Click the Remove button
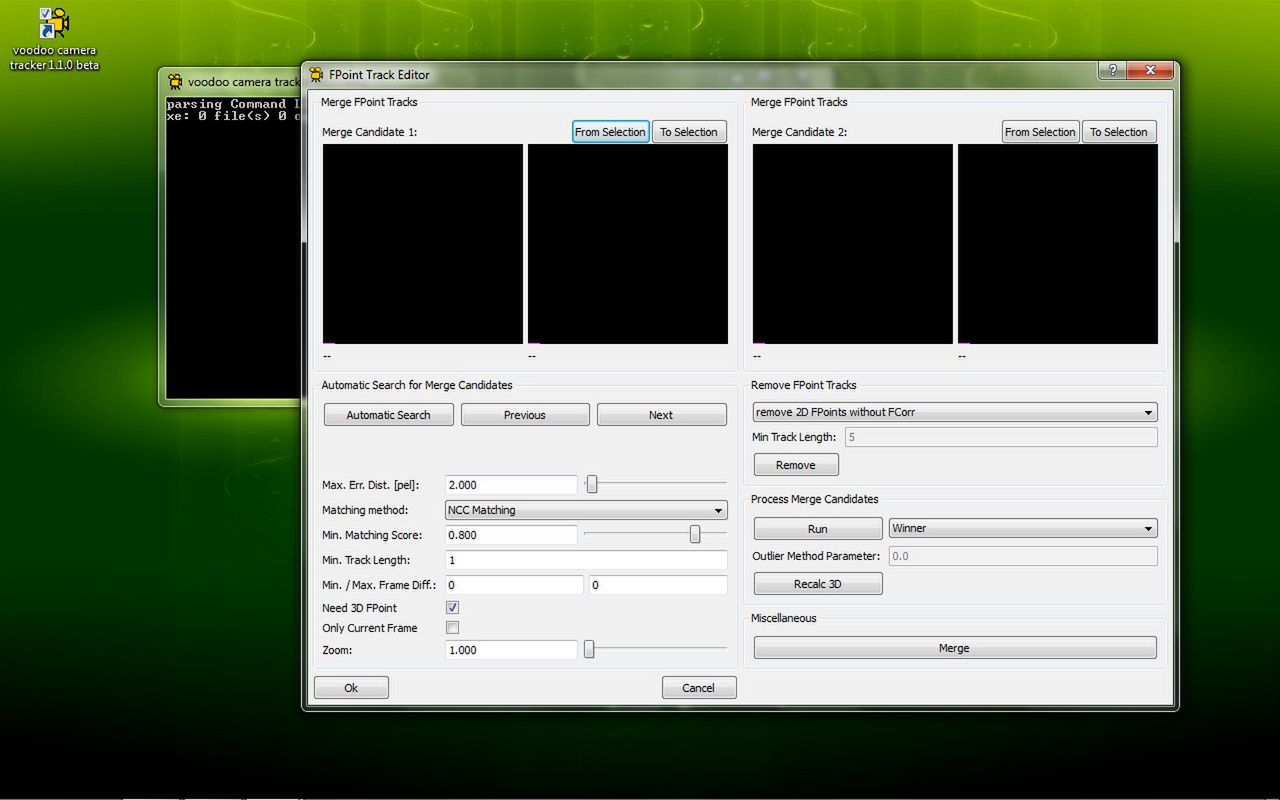This screenshot has height=800, width=1280. (796, 465)
